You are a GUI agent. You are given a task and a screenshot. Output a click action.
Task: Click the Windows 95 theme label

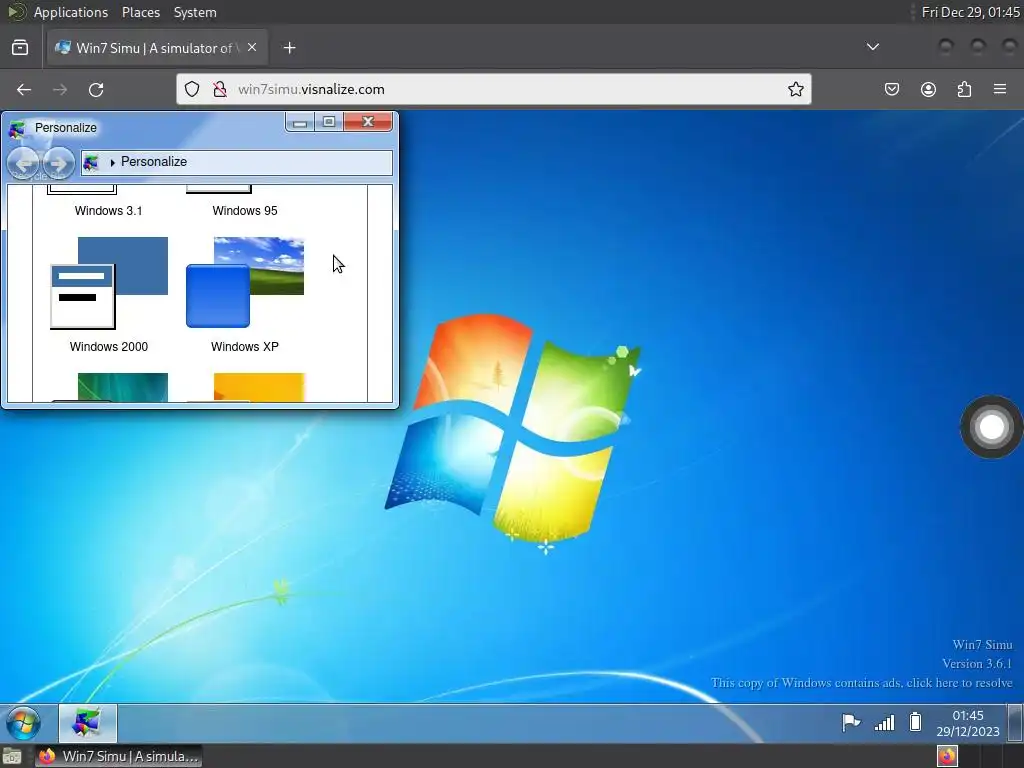click(x=245, y=211)
